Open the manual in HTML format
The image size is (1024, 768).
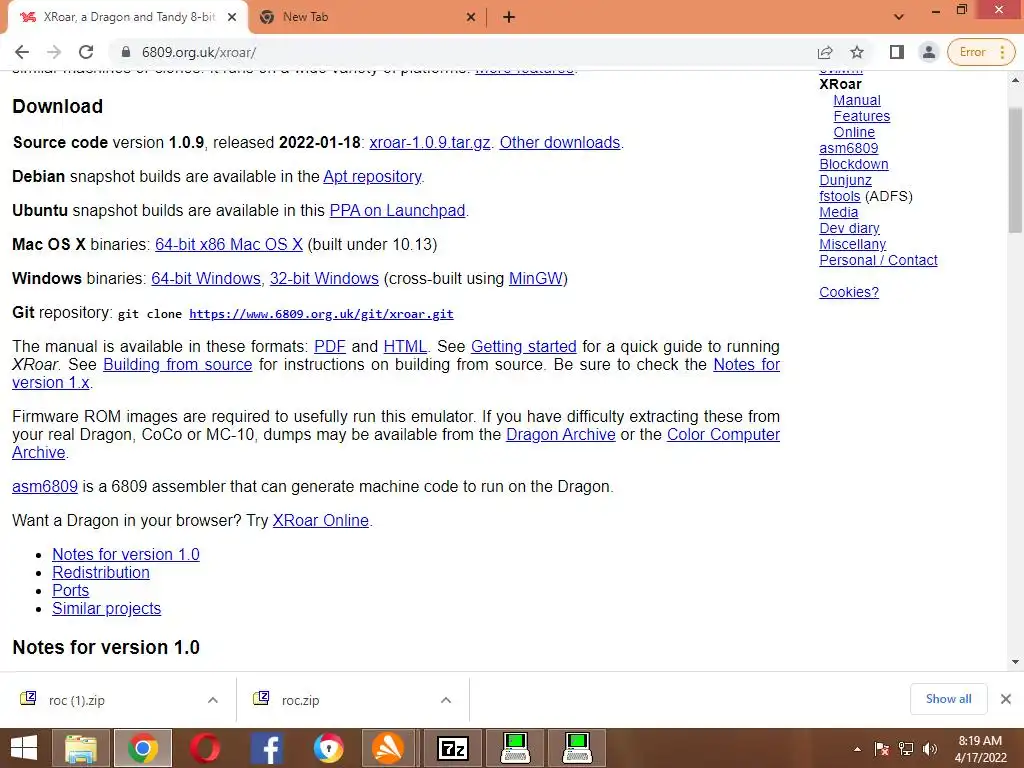tap(405, 346)
